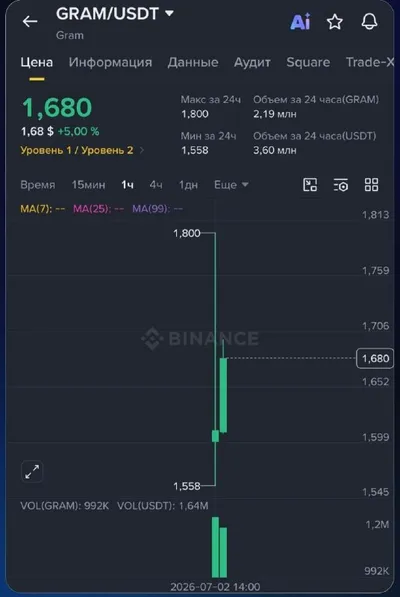The height and width of the screenshot is (597, 400).
Task: Open the Аудит tab
Action: click(x=252, y=62)
